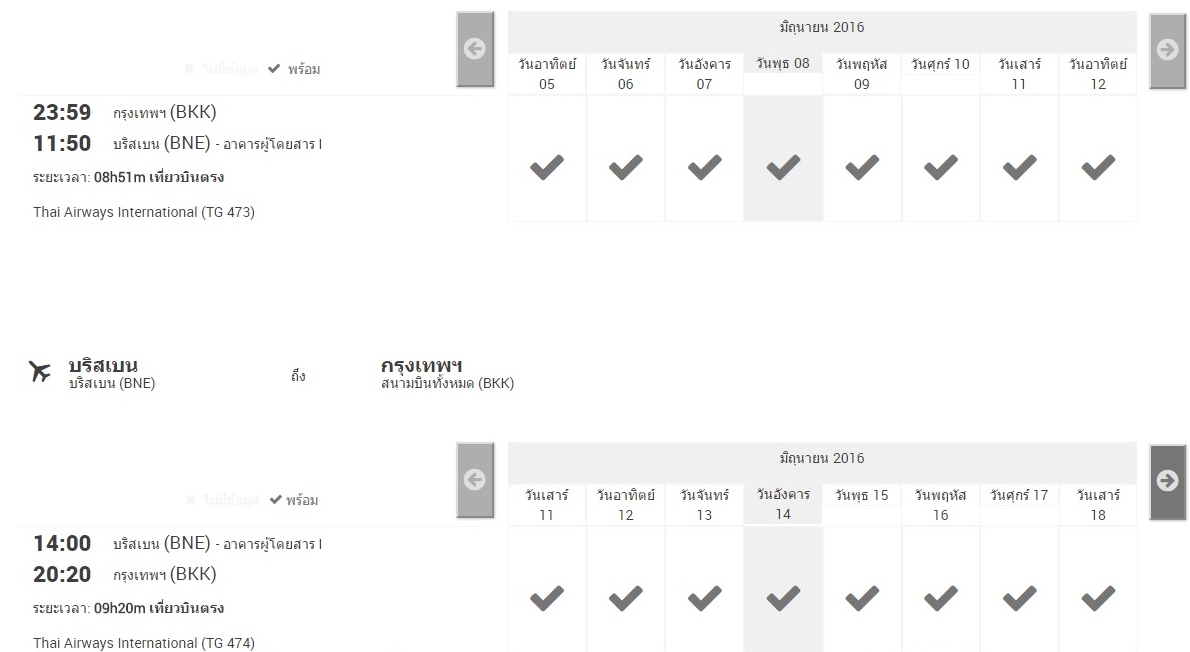Click airplane icon beside Brisbane route heading
Viewport: 1190px width, 652px height.
40,372
